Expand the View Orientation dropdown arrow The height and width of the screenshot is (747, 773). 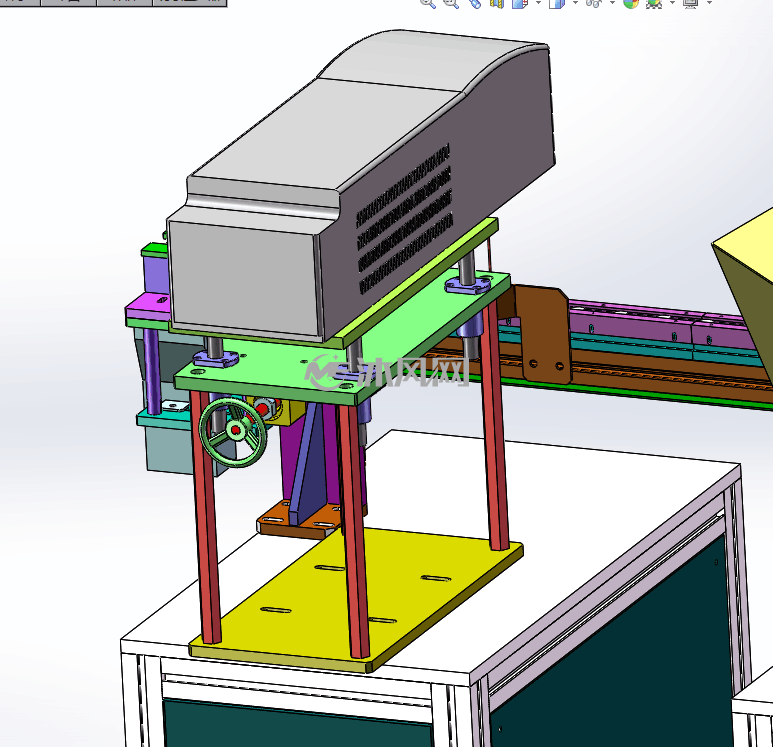(x=538, y=3)
